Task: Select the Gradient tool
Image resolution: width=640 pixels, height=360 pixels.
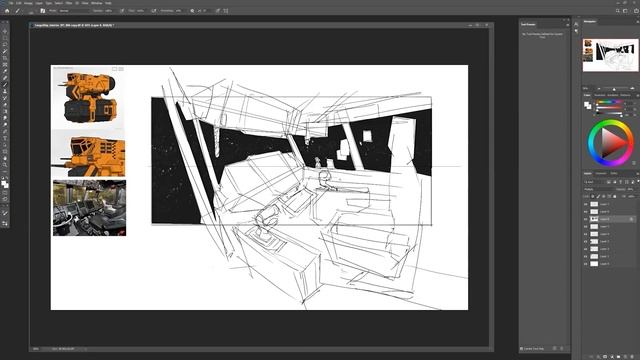Action: [x=5, y=111]
